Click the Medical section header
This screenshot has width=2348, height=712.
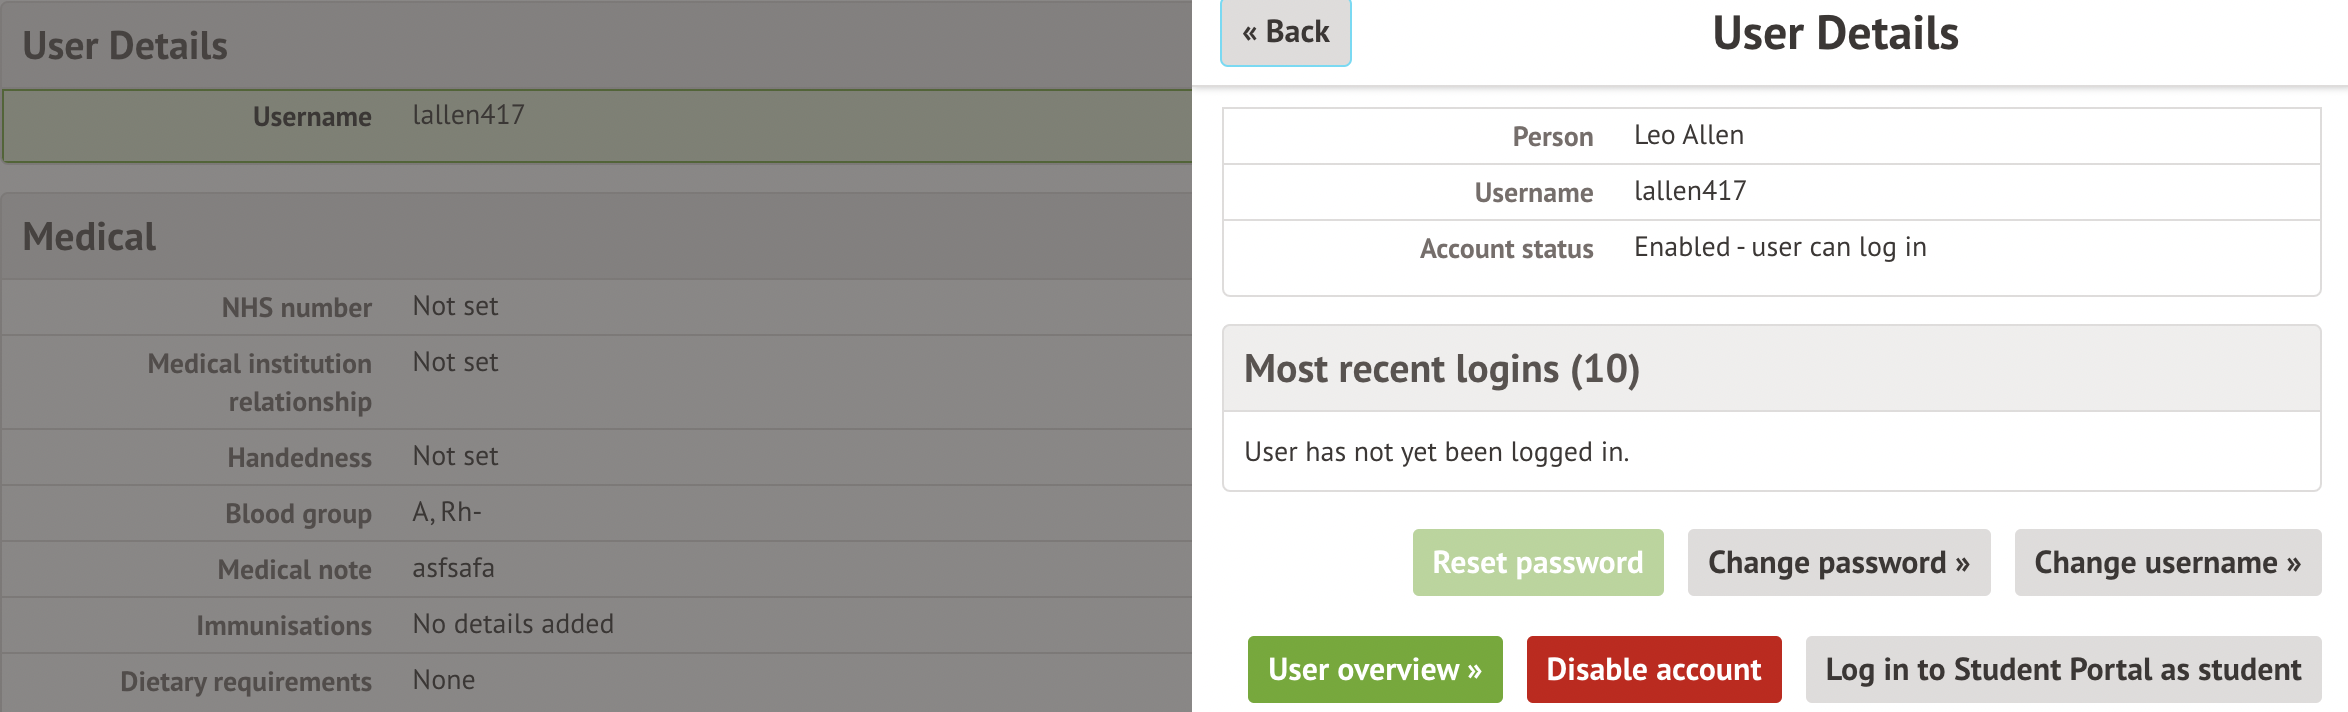click(88, 237)
